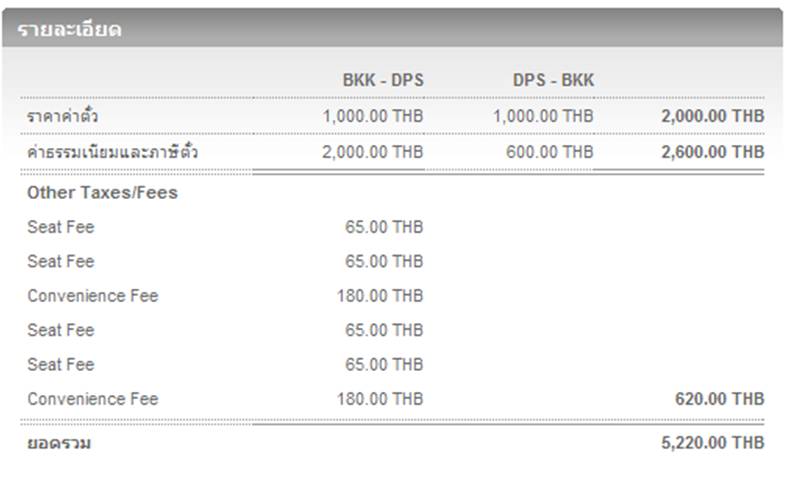Image resolution: width=805 pixels, height=482 pixels.
Task: Select the first Seat Fee label
Action: (x=61, y=227)
